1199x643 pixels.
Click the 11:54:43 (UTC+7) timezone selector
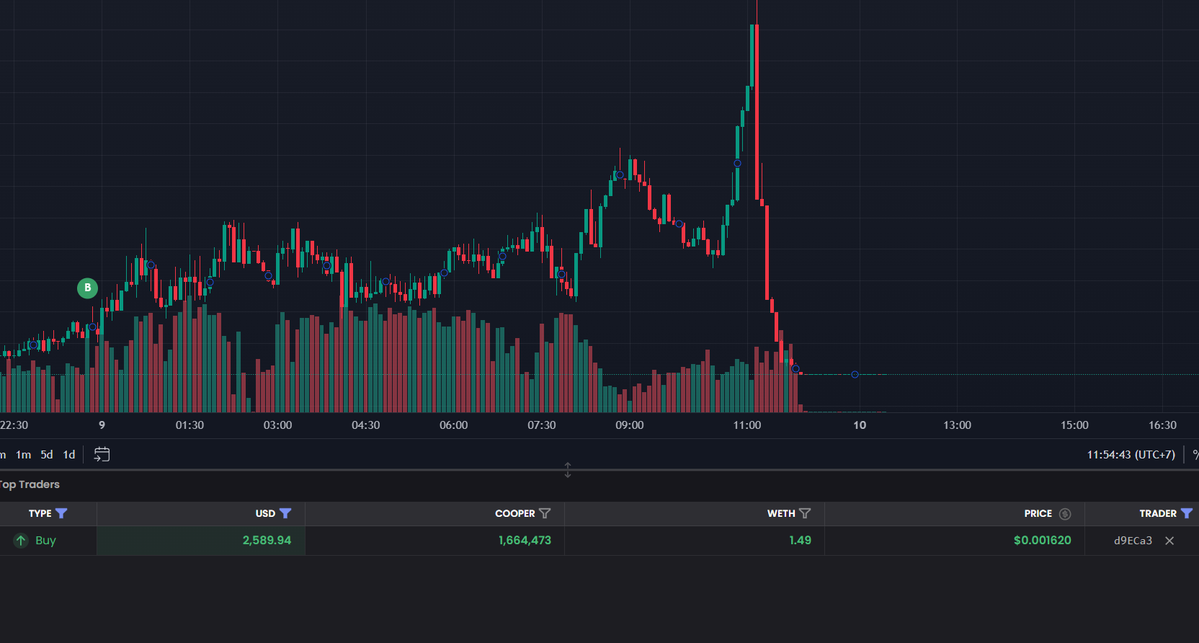point(1131,455)
